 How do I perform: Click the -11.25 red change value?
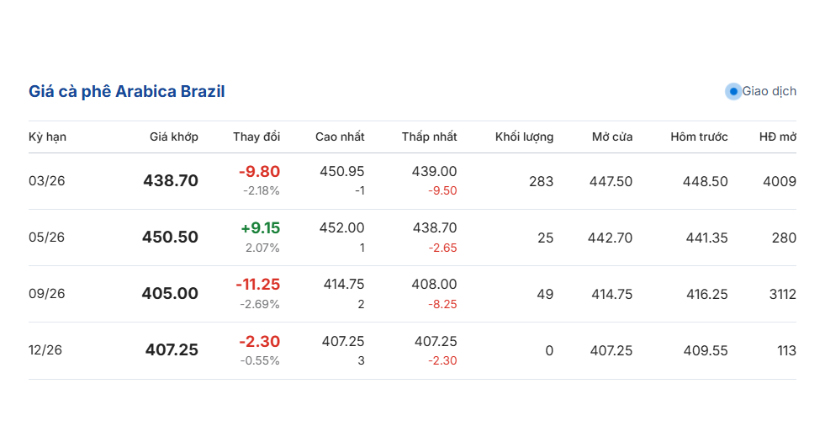click(258, 284)
